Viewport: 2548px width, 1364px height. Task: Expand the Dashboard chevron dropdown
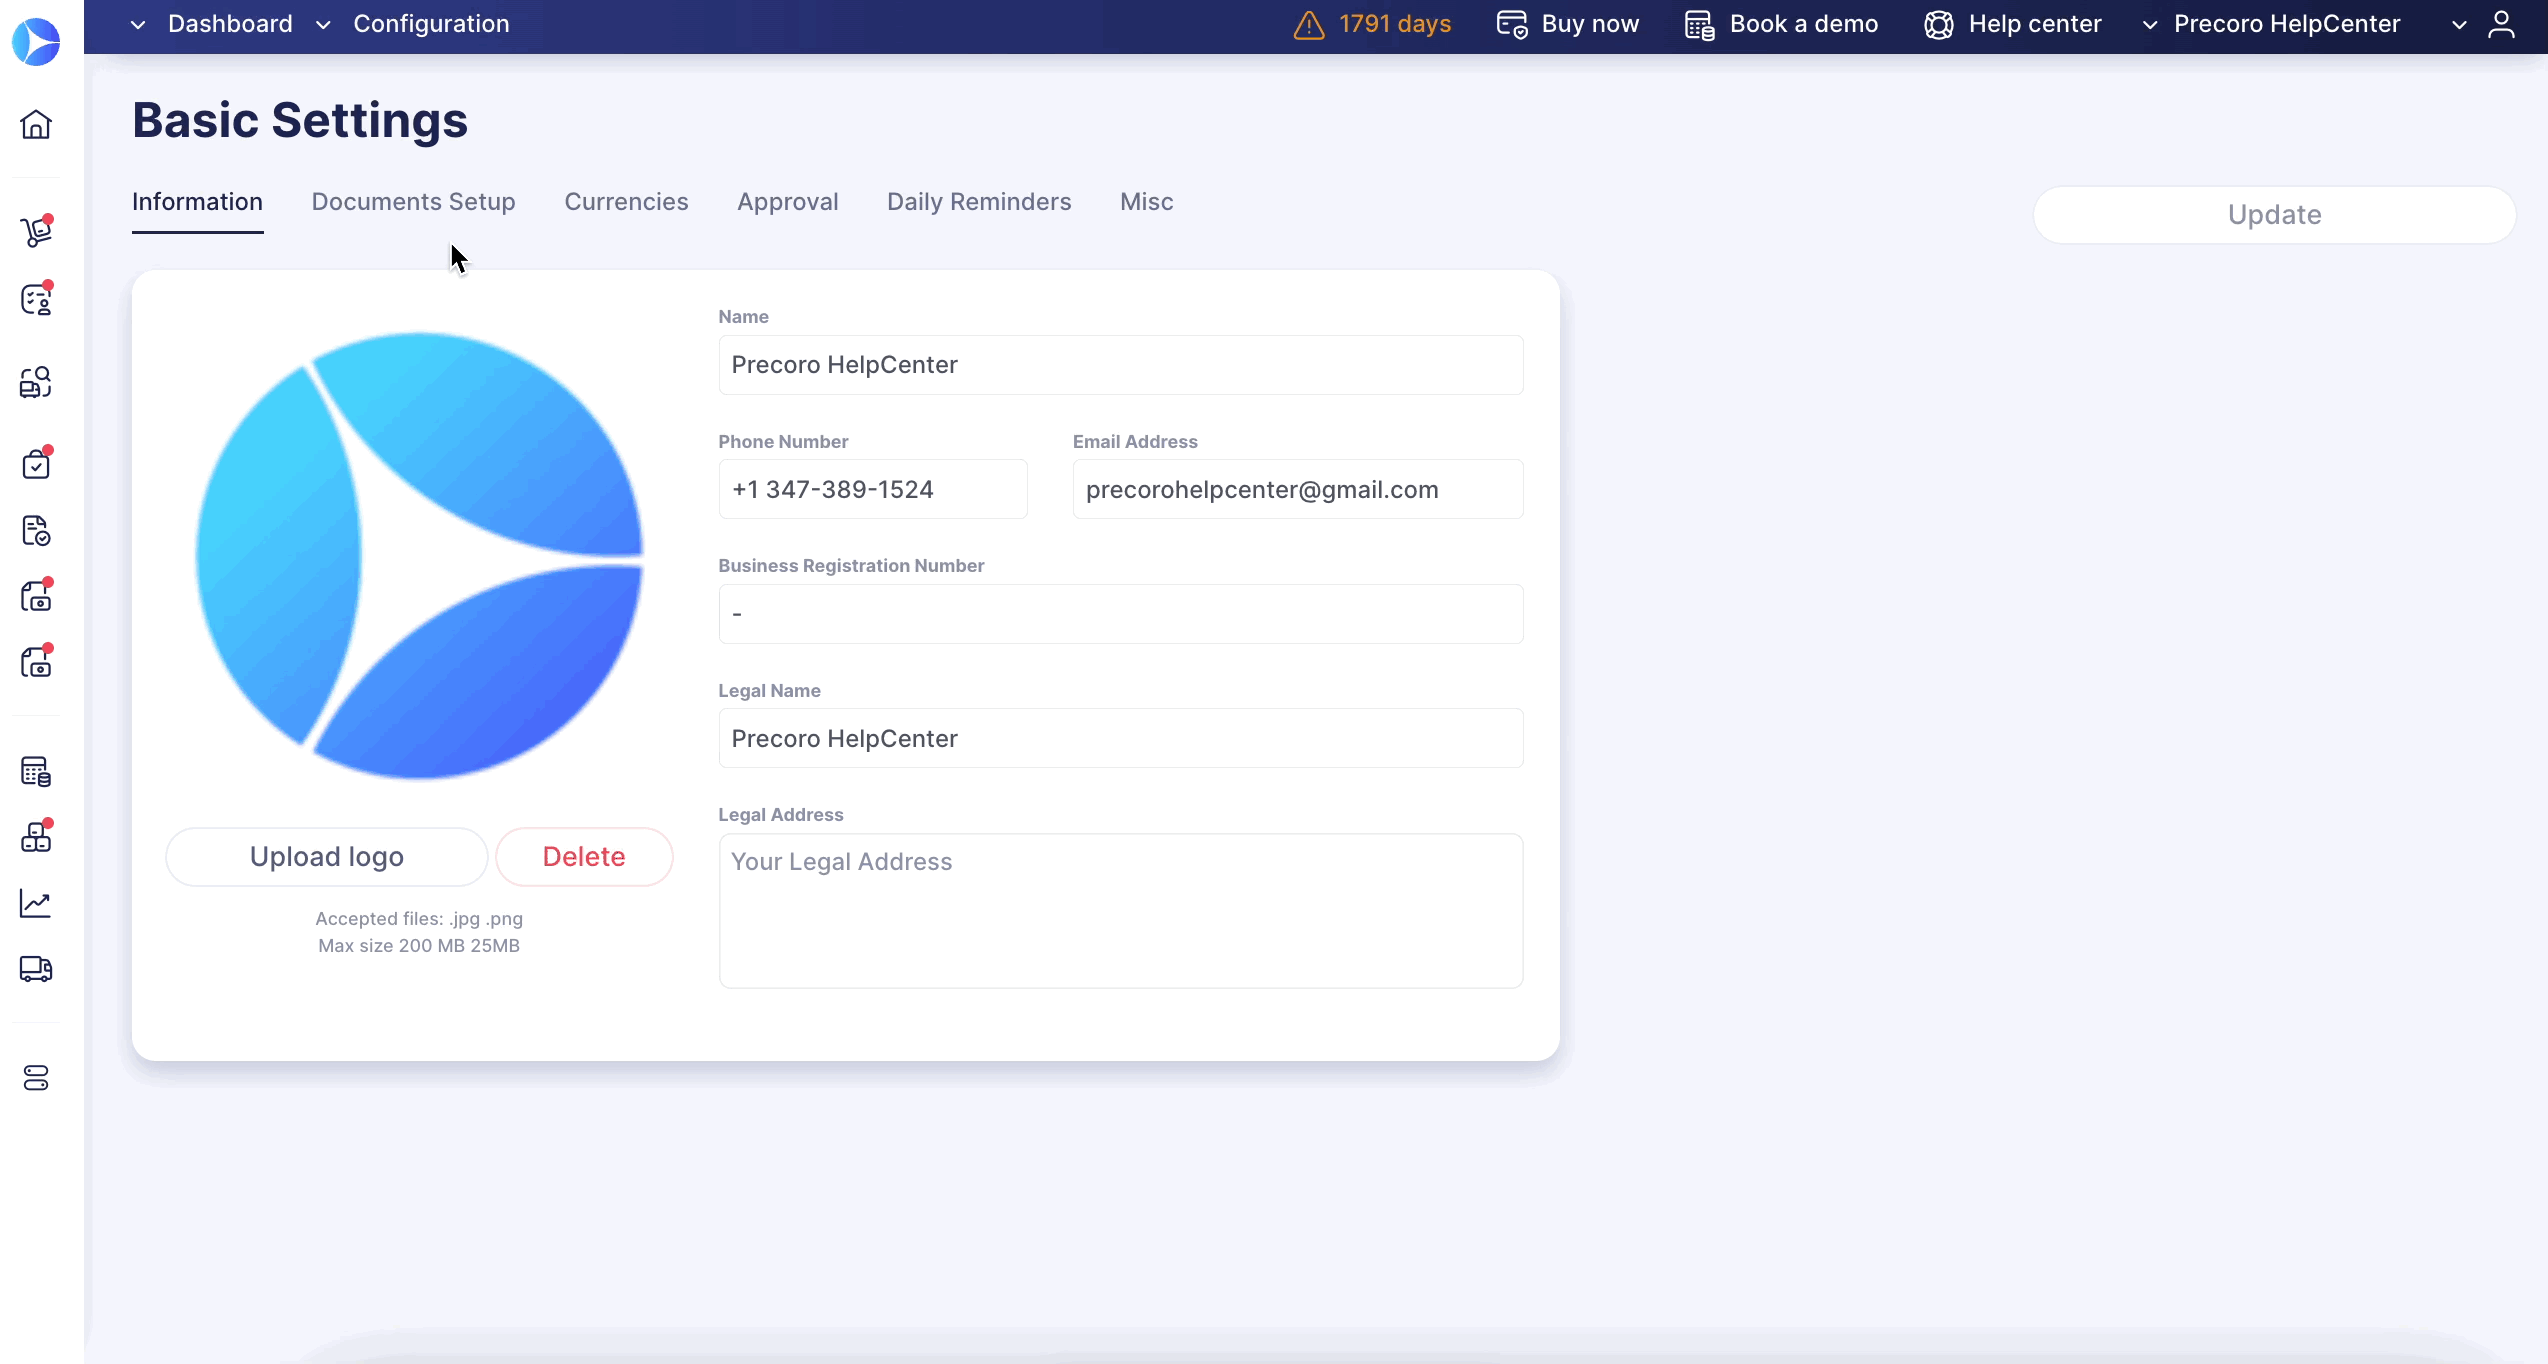coord(138,24)
